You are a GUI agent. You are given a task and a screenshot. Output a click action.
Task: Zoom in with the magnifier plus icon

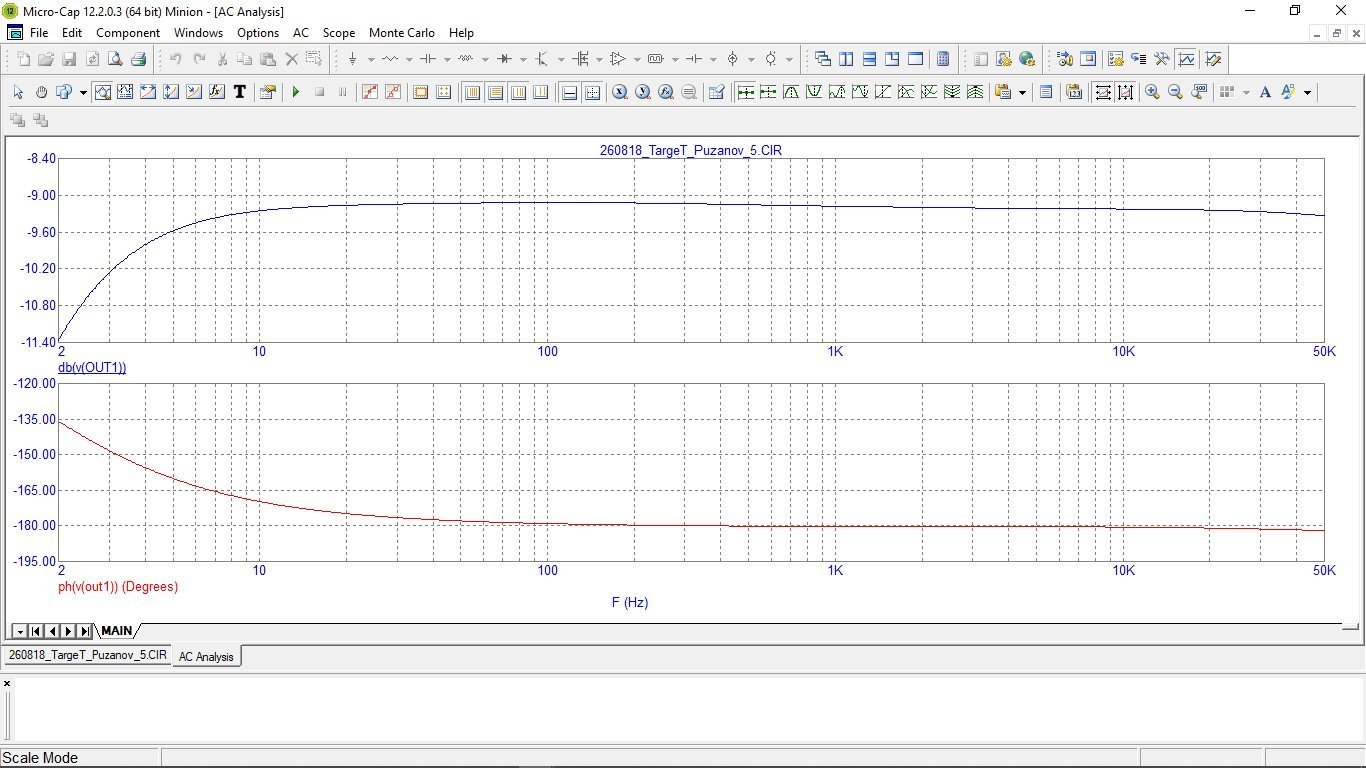click(1152, 92)
